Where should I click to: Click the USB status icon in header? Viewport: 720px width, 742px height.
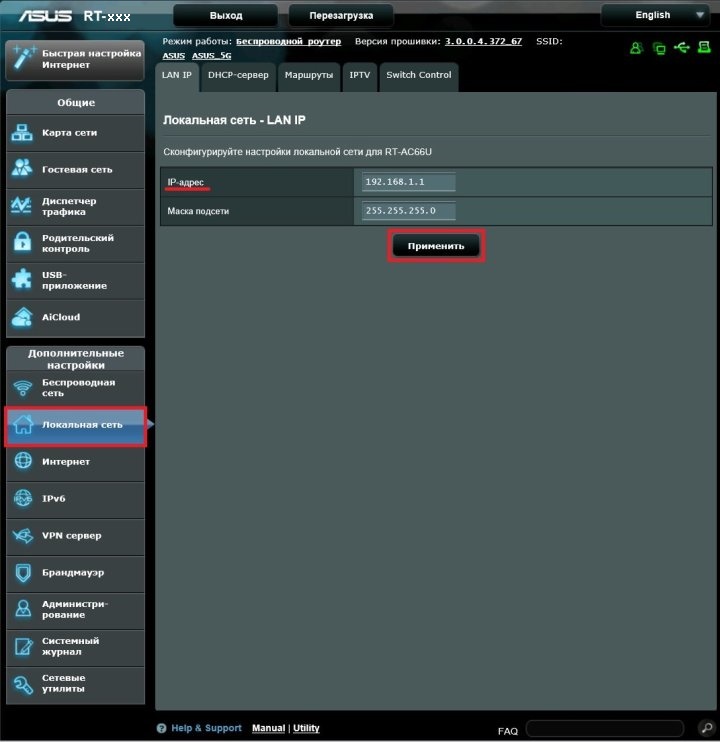[x=682, y=47]
